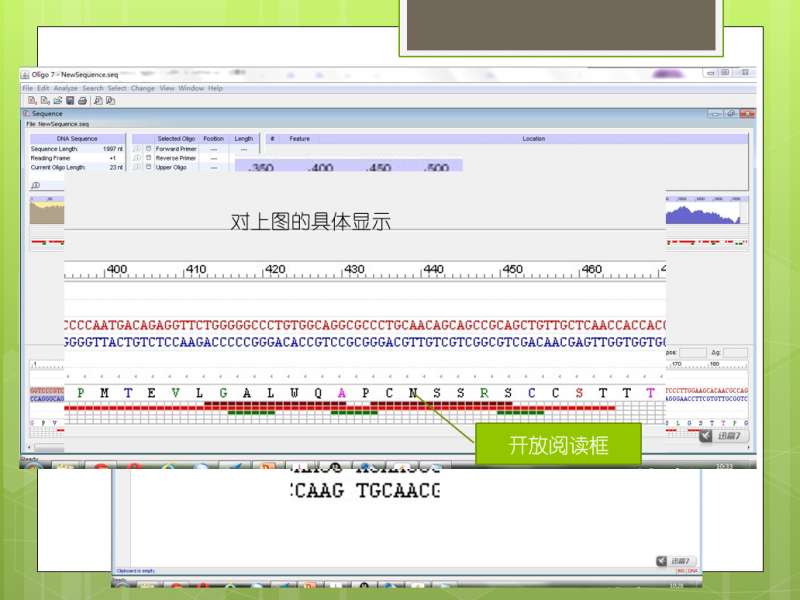The image size is (800, 600).
Task: Click the second magnifier search icon
Action: (110, 101)
